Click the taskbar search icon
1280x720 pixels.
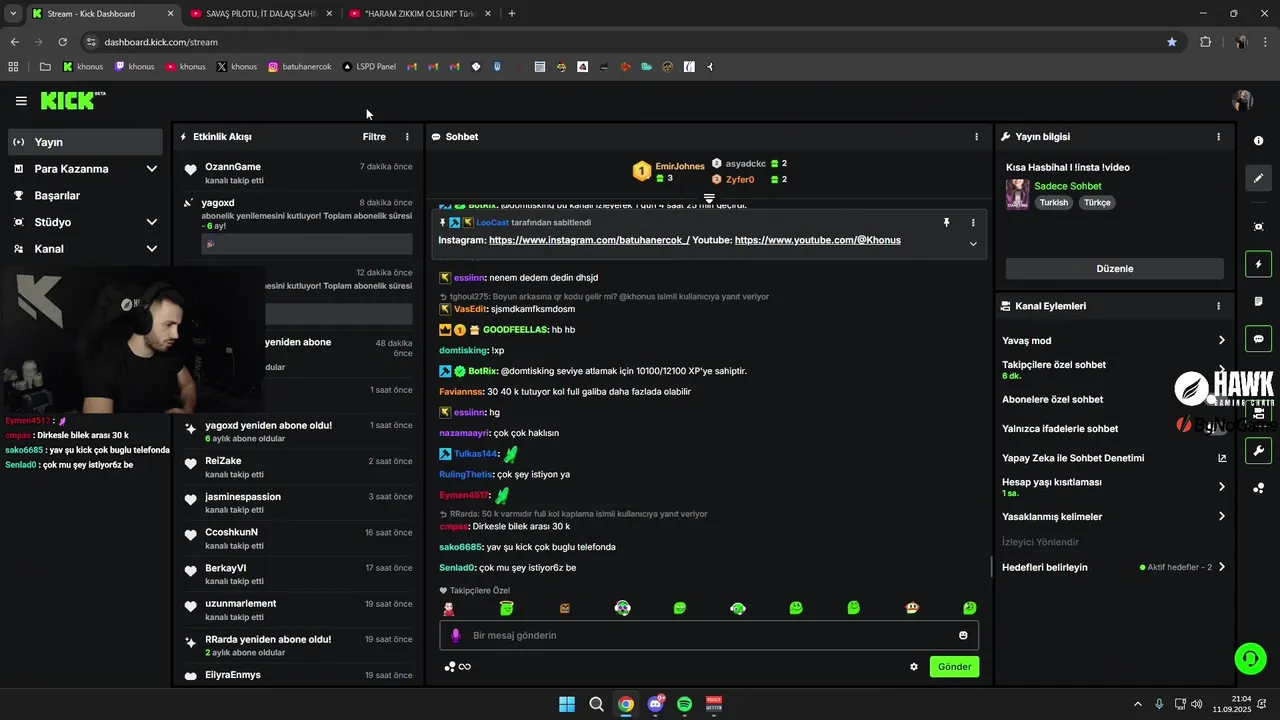(596, 704)
